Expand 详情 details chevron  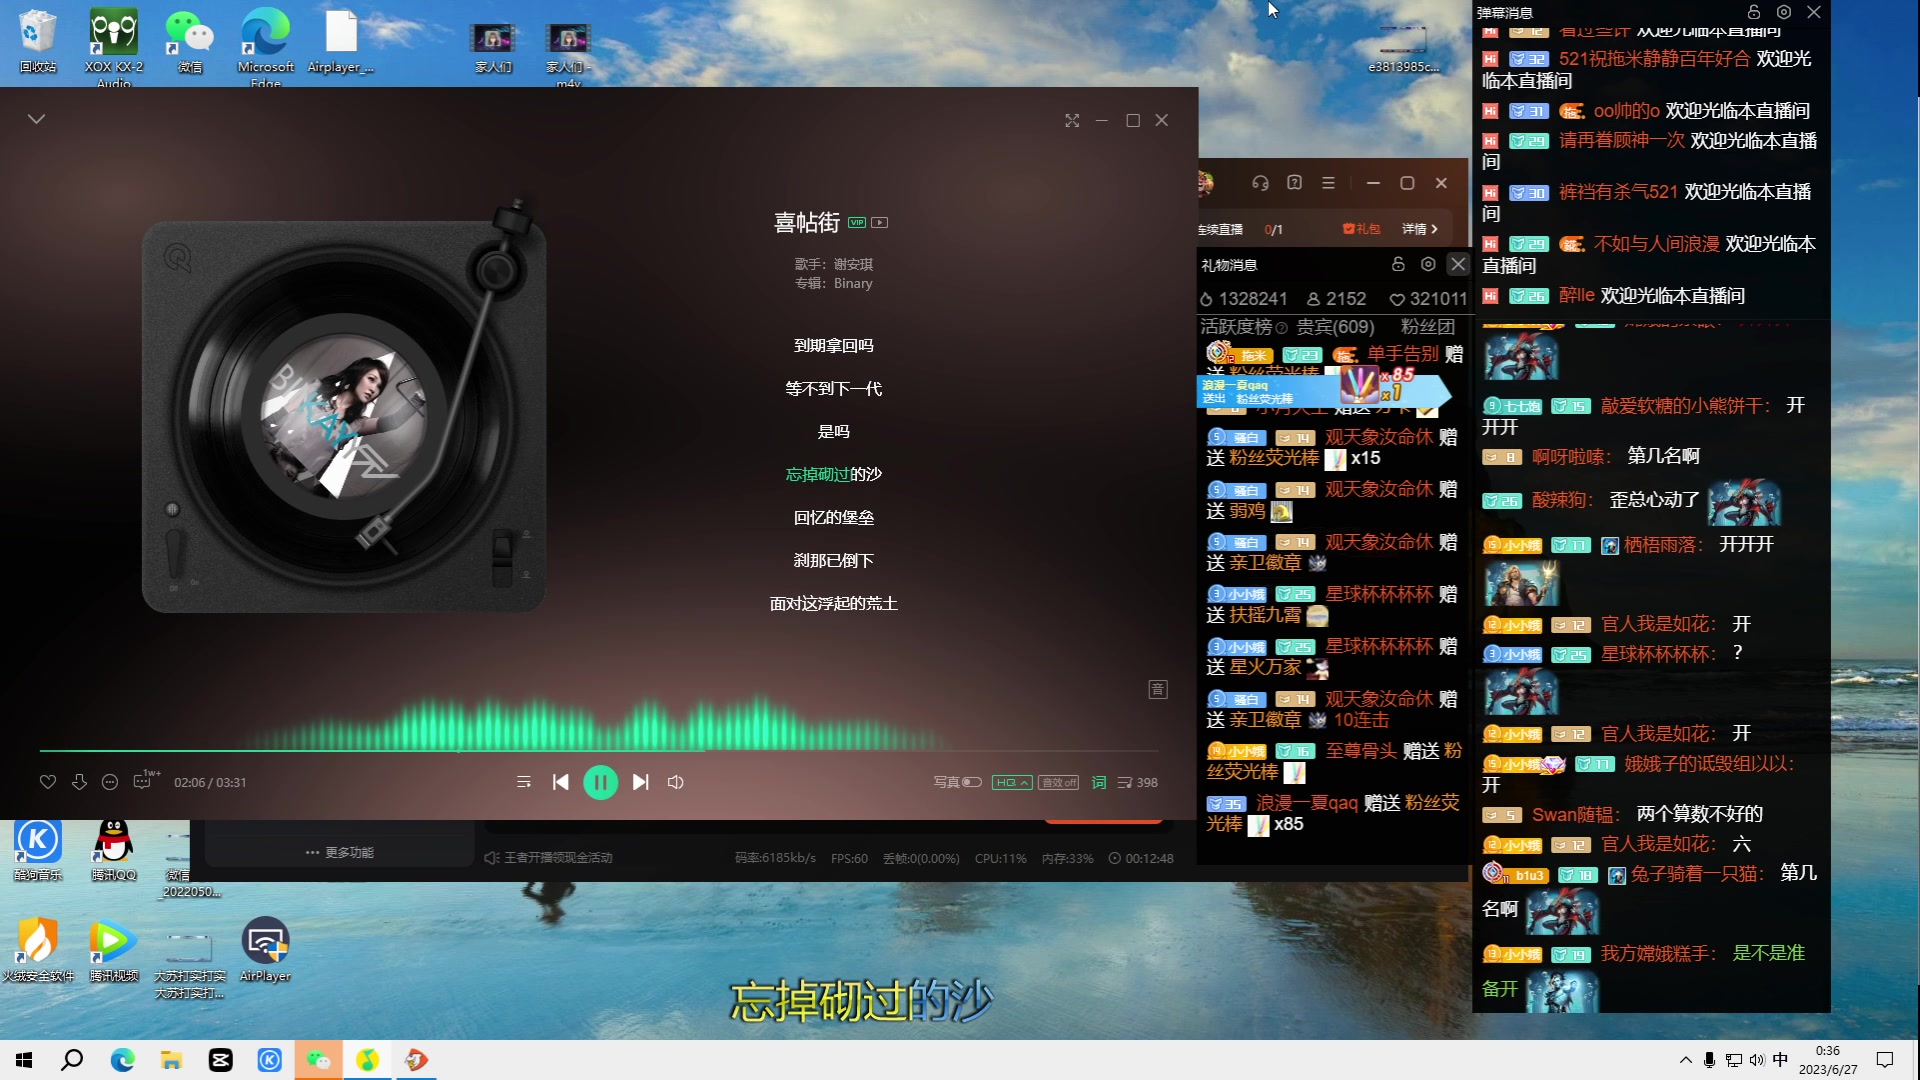(x=1420, y=229)
